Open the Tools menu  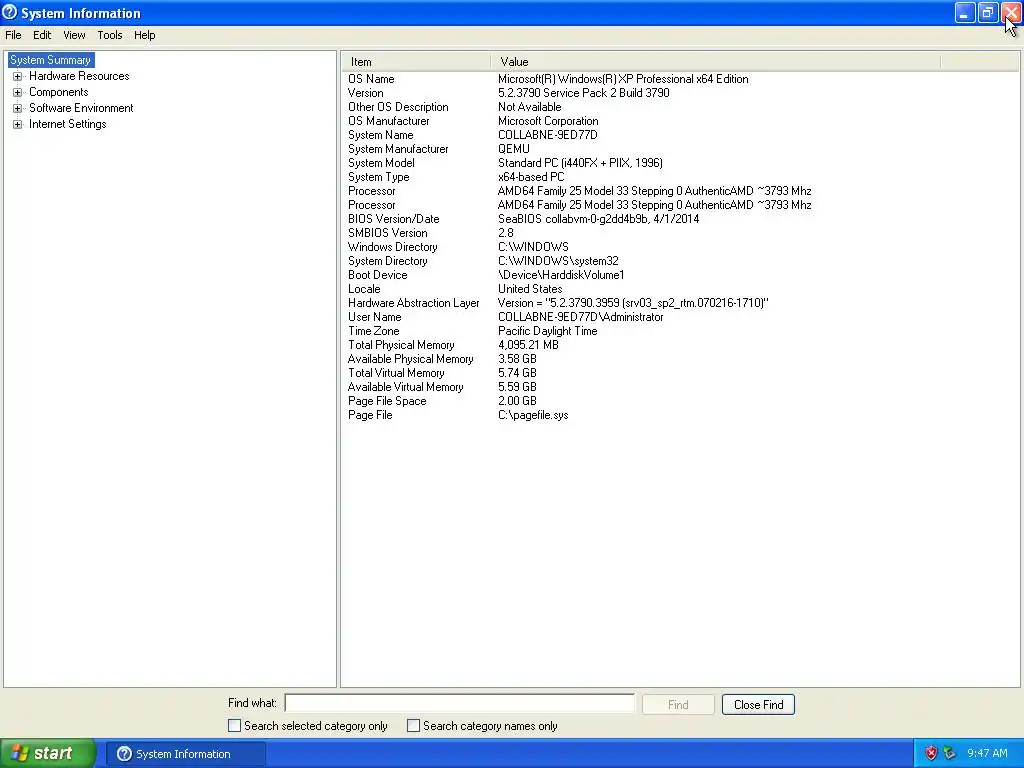(110, 35)
